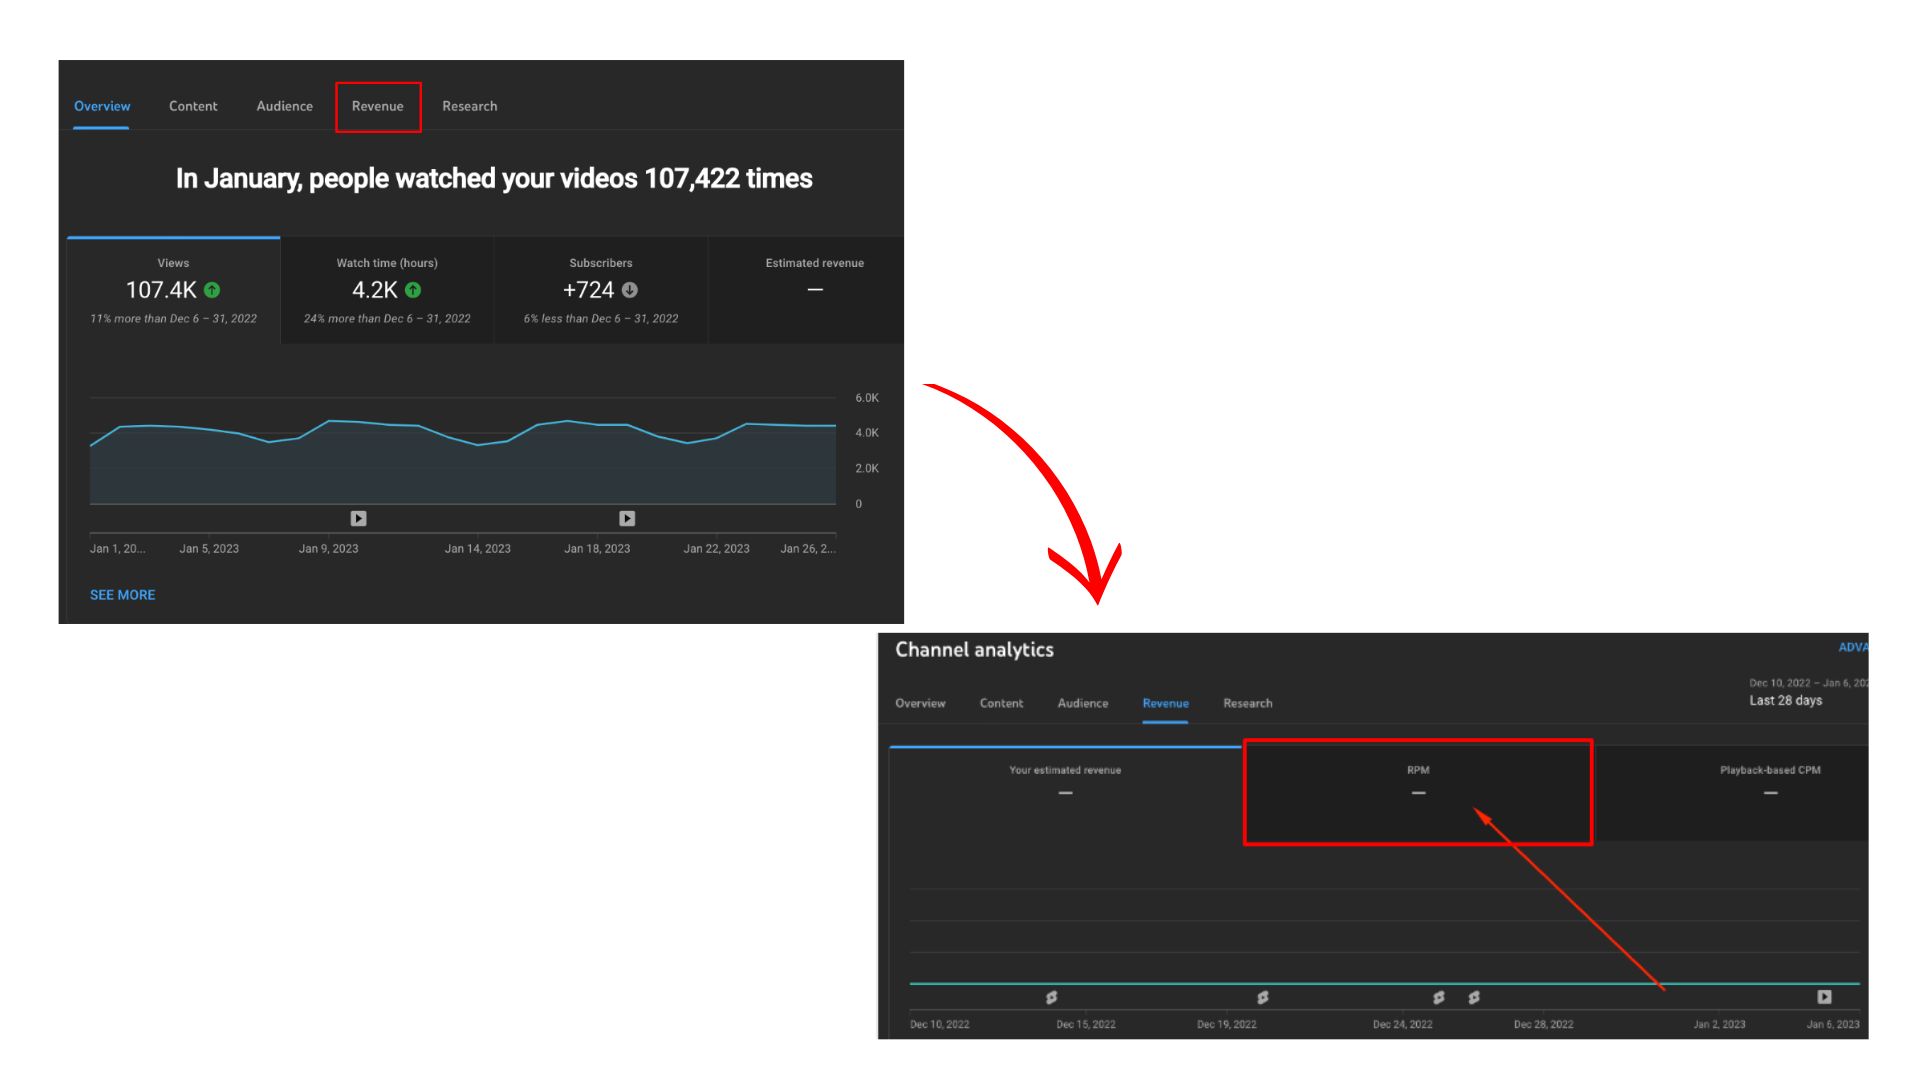The image size is (1920, 1080).
Task: Click the monetization dollar icon near Dec 15, 2022
Action: (1051, 997)
